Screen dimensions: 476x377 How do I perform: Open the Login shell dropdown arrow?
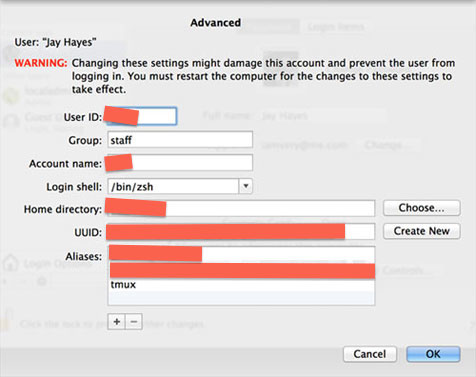point(246,186)
